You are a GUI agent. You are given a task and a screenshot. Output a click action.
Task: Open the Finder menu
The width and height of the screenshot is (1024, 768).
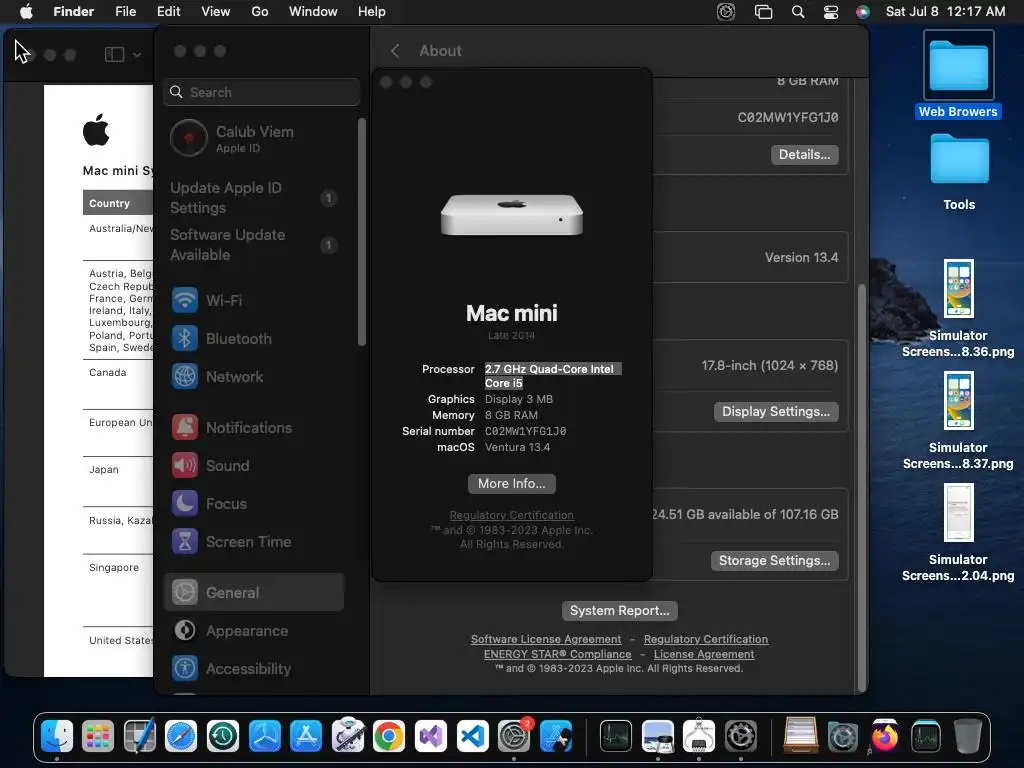74,12
